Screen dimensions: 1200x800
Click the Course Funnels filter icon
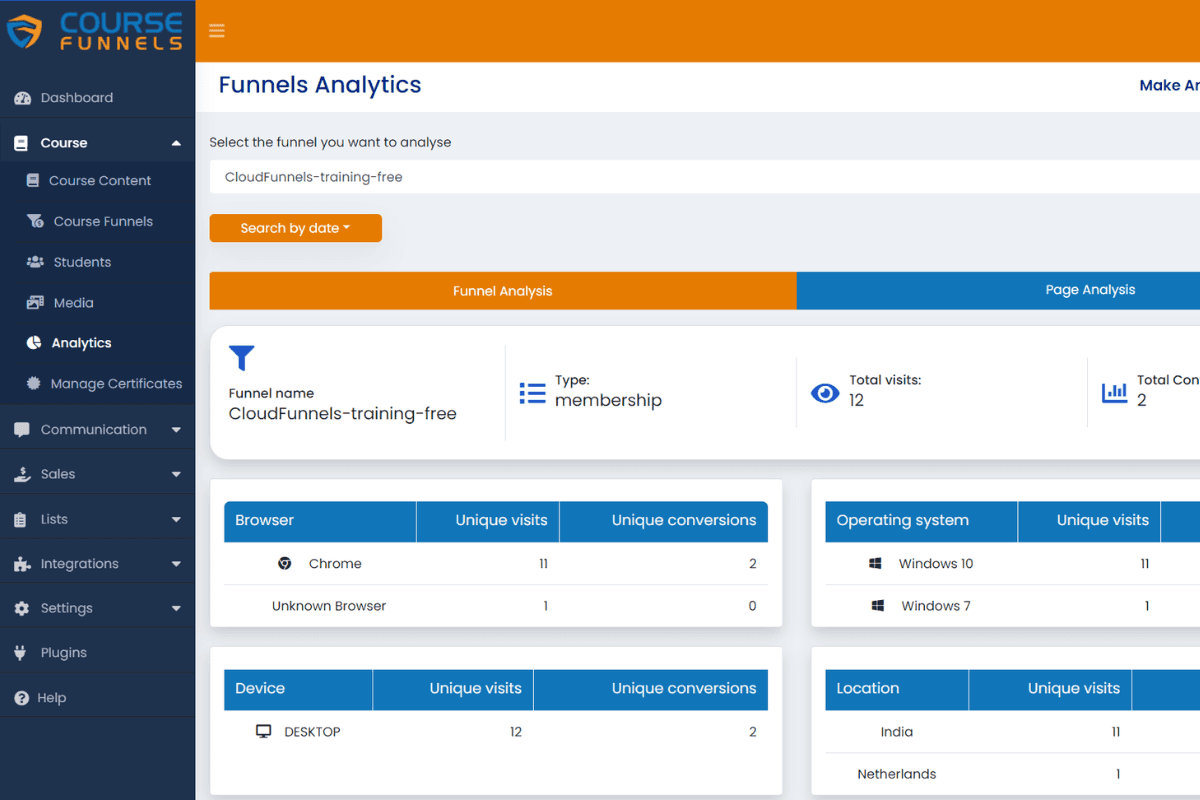tap(35, 221)
